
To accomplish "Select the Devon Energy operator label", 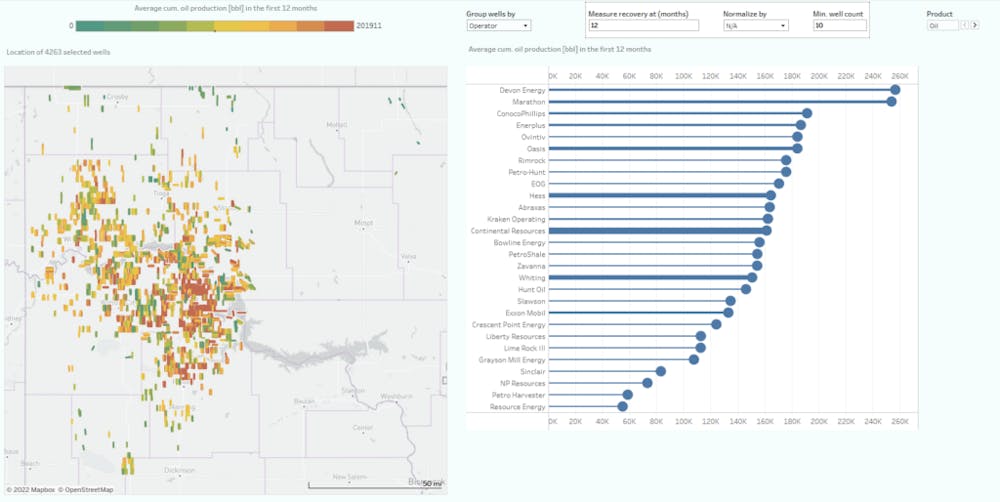I will [522, 90].
